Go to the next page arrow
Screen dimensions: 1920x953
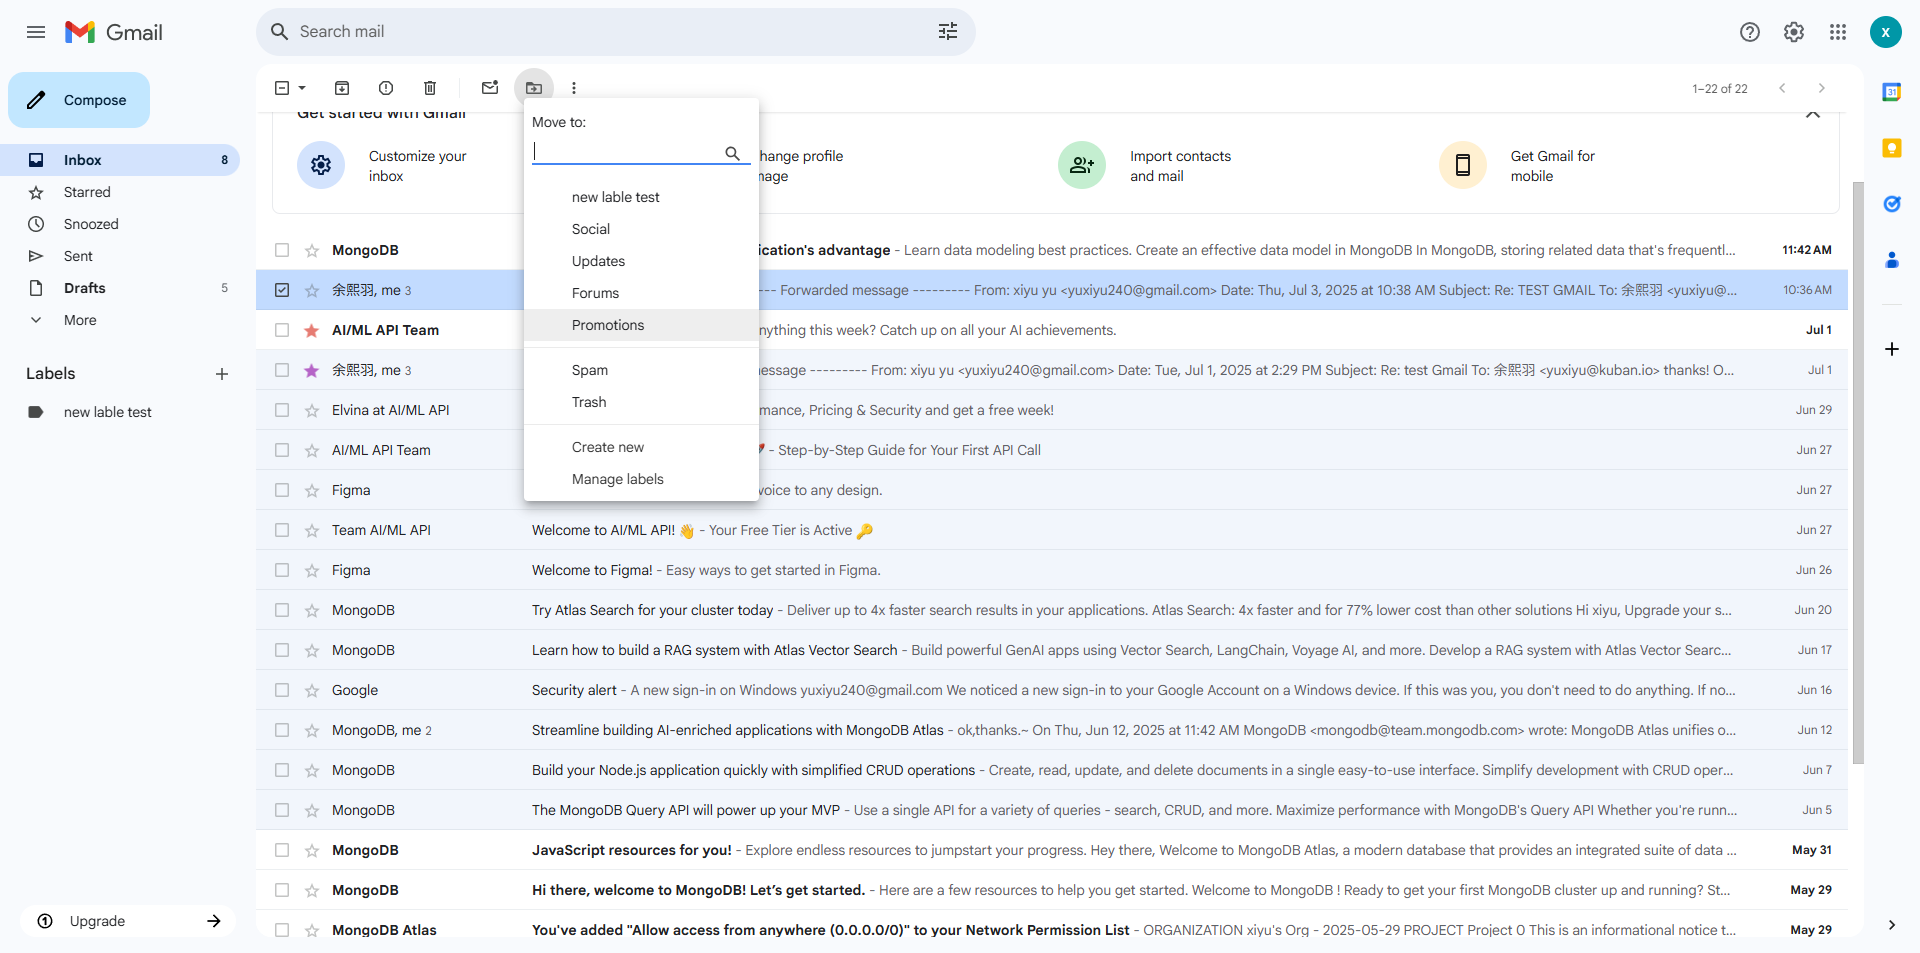click(x=1822, y=88)
